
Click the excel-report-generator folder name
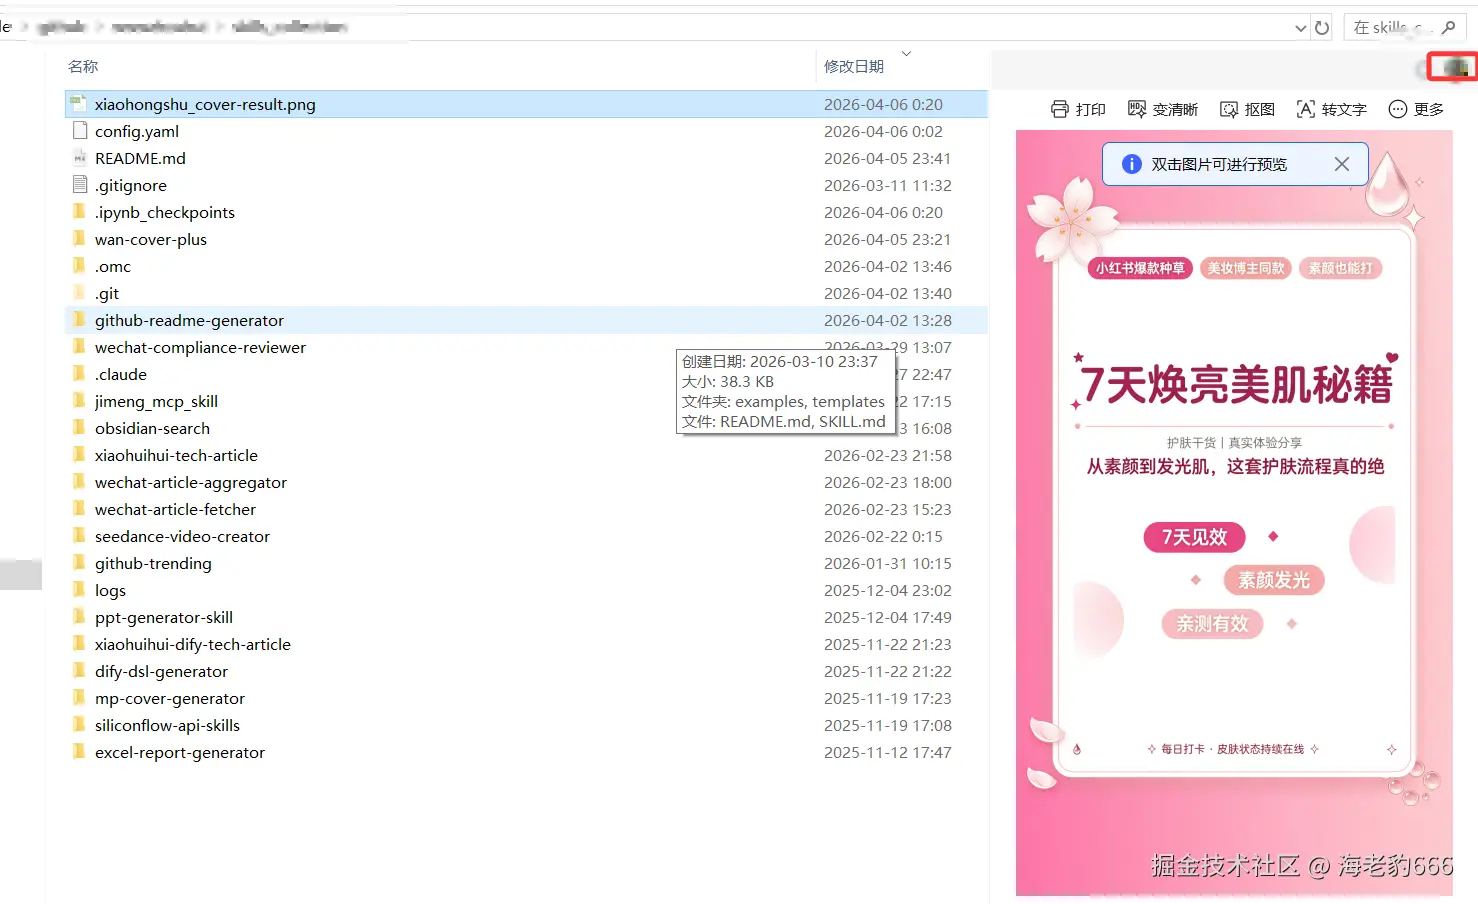(180, 752)
